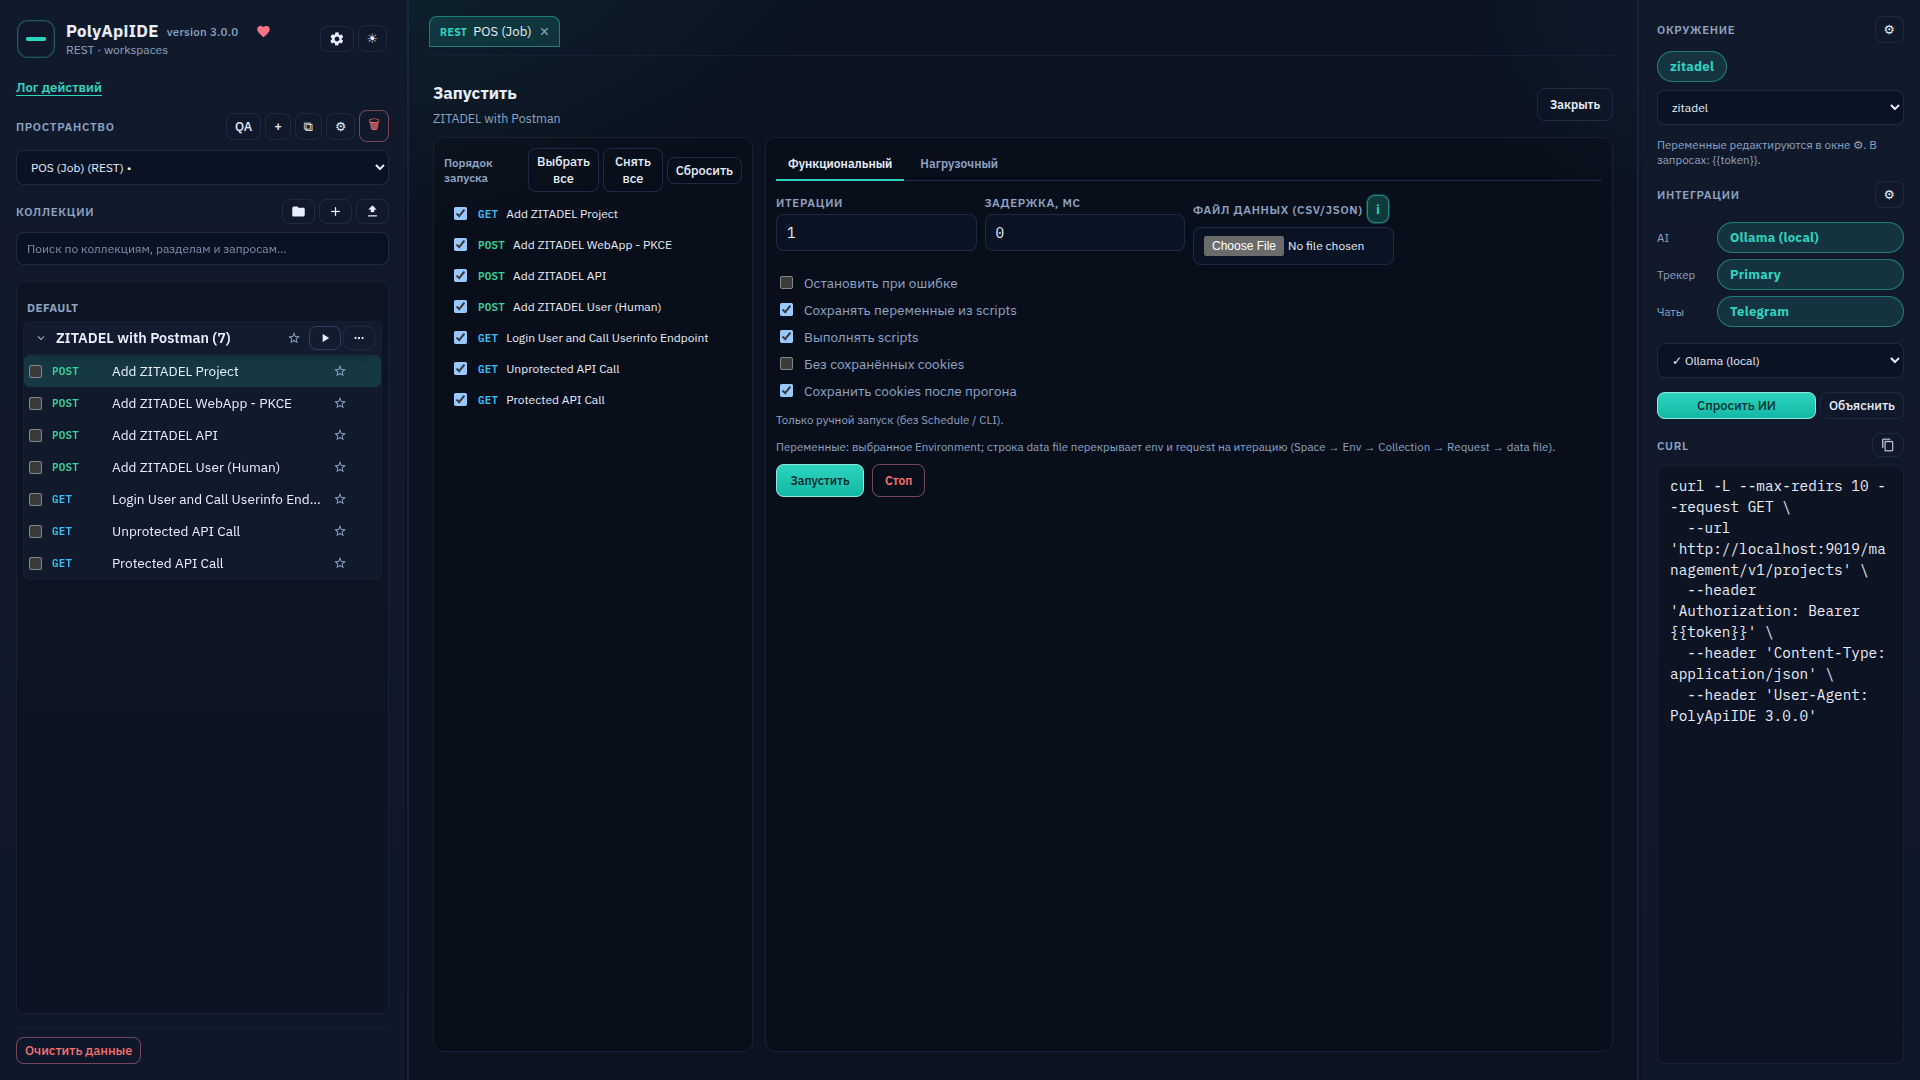The image size is (1920, 1080).
Task: Uncheck GET Add ZITADEL Project in run order
Action: [460, 214]
